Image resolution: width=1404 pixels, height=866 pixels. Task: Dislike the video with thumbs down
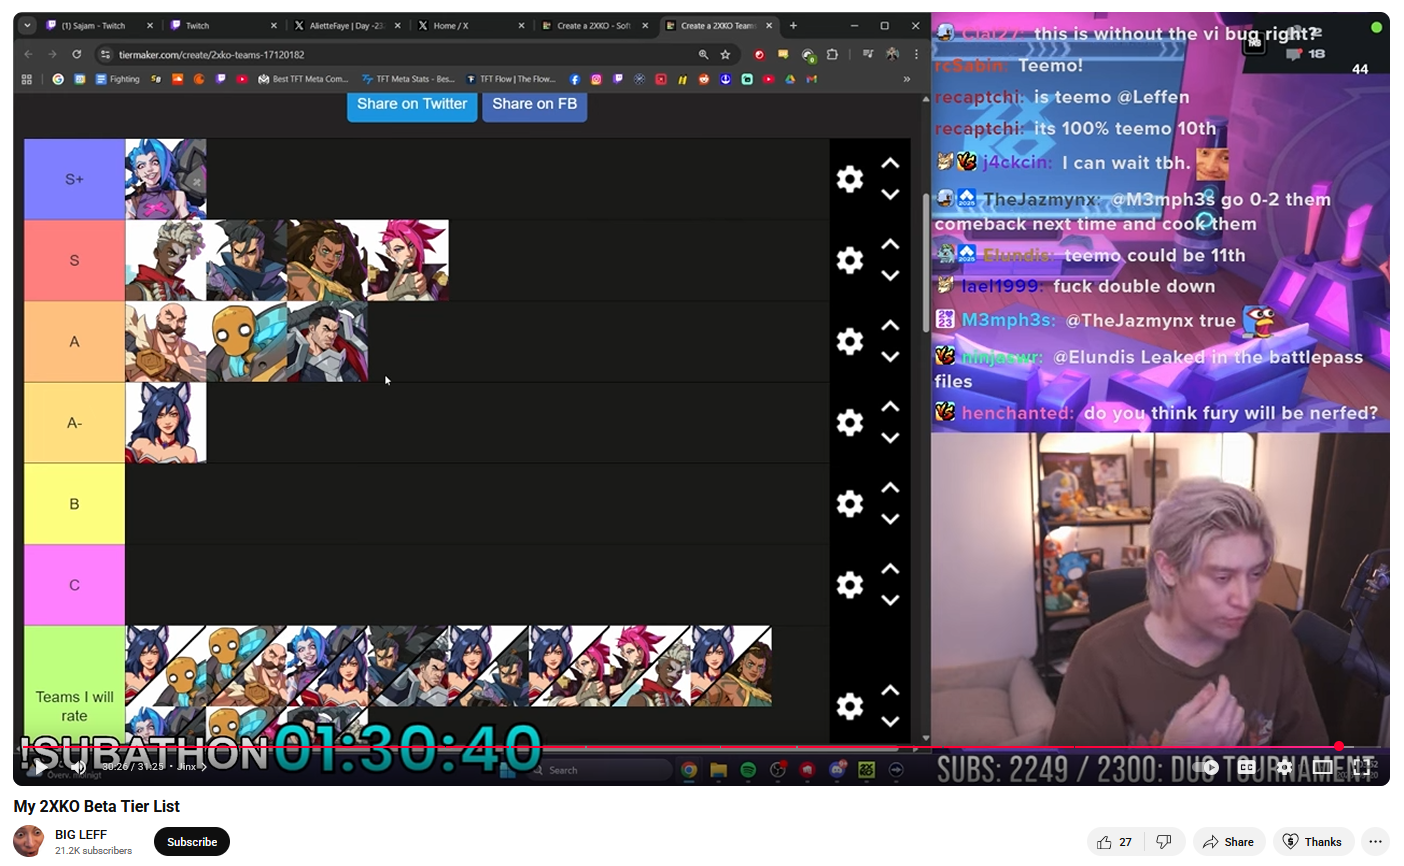[x=1164, y=842]
